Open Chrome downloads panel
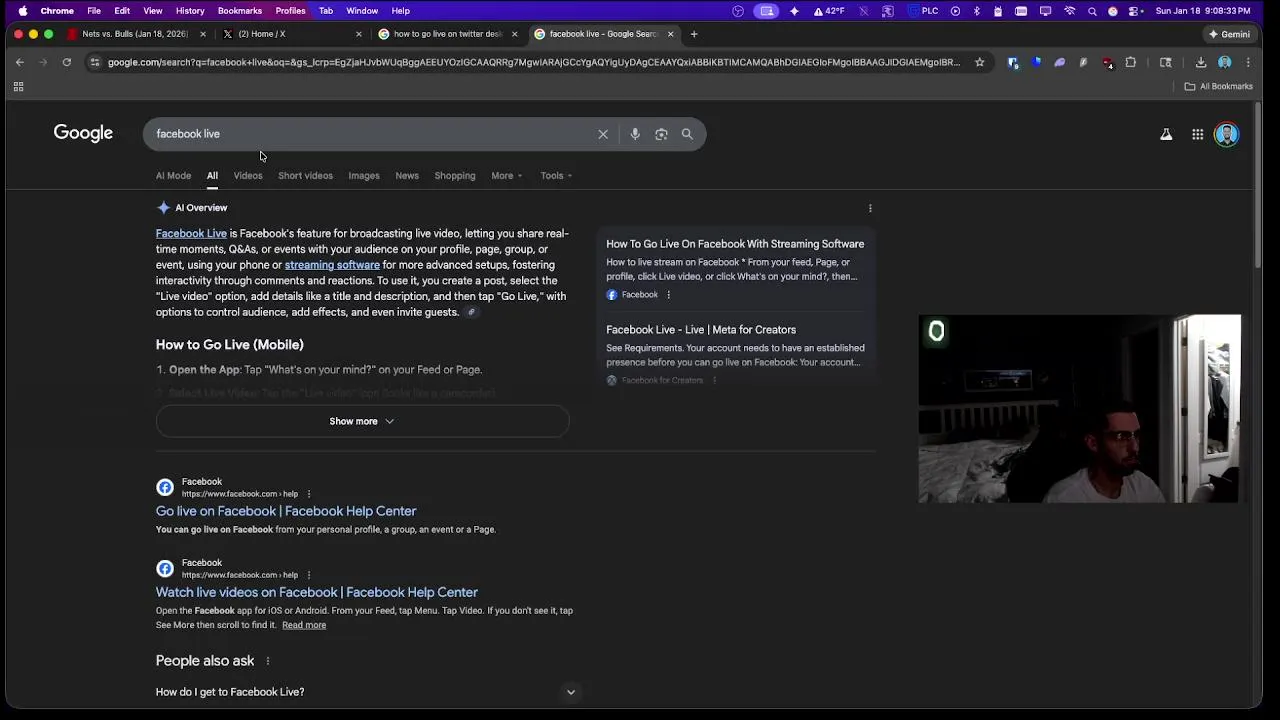Viewport: 1280px width, 720px height. pos(1201,62)
